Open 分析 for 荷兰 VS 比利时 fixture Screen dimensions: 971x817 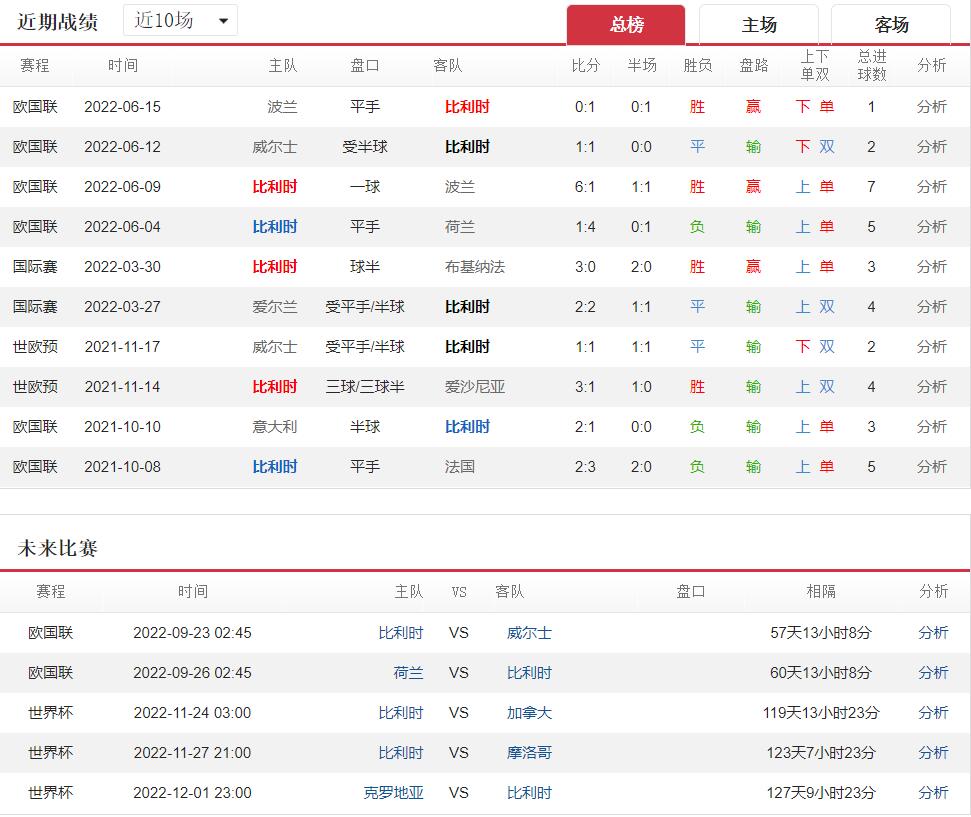pyautogui.click(x=933, y=673)
